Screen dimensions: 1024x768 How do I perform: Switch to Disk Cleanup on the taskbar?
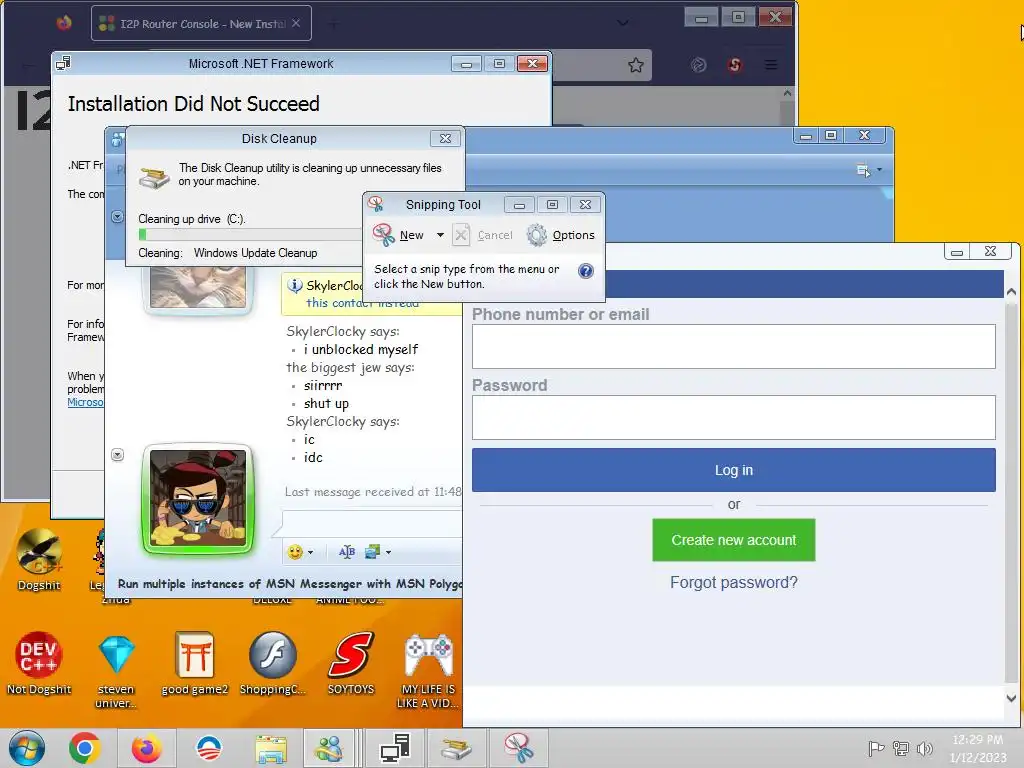pos(456,748)
